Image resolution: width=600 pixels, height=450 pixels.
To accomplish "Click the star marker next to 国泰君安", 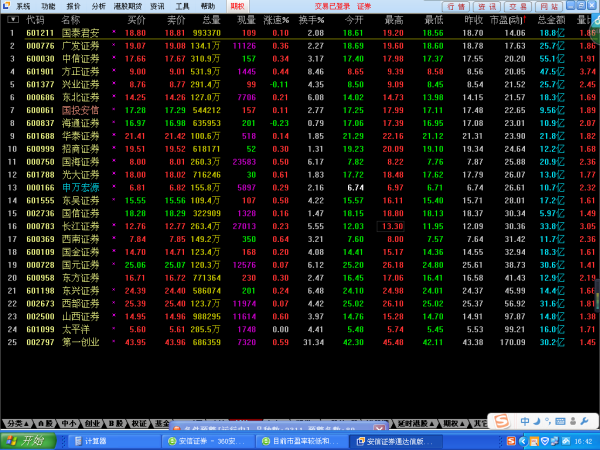I will (114, 32).
